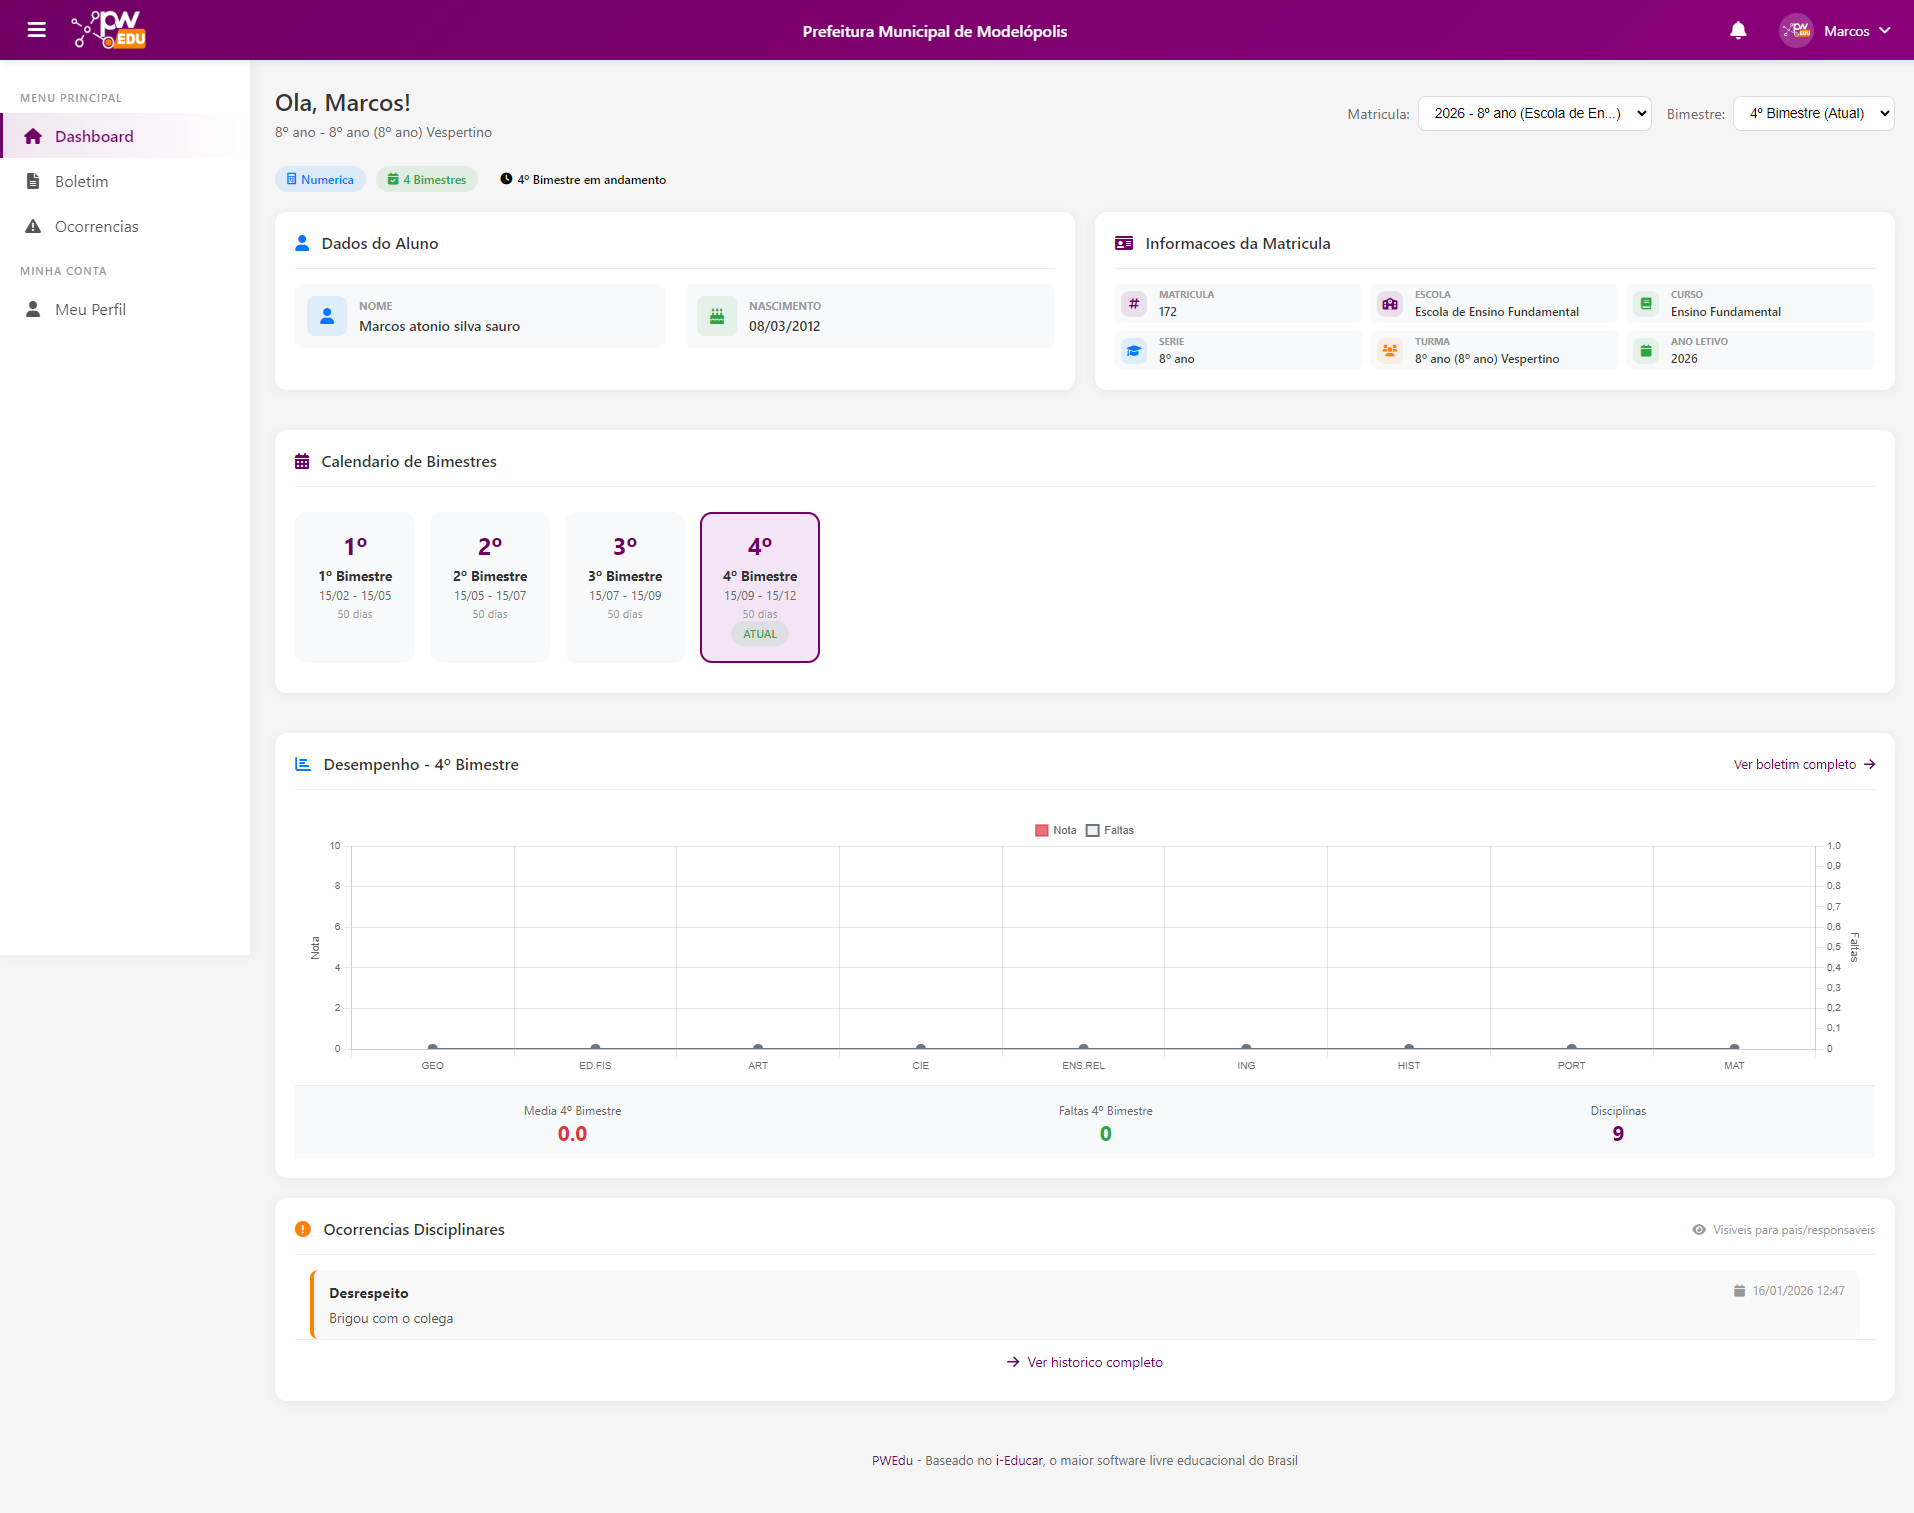The image size is (1914, 1513).
Task: Click the calendar icon beside Calendario de Bimestres
Action: coord(302,462)
